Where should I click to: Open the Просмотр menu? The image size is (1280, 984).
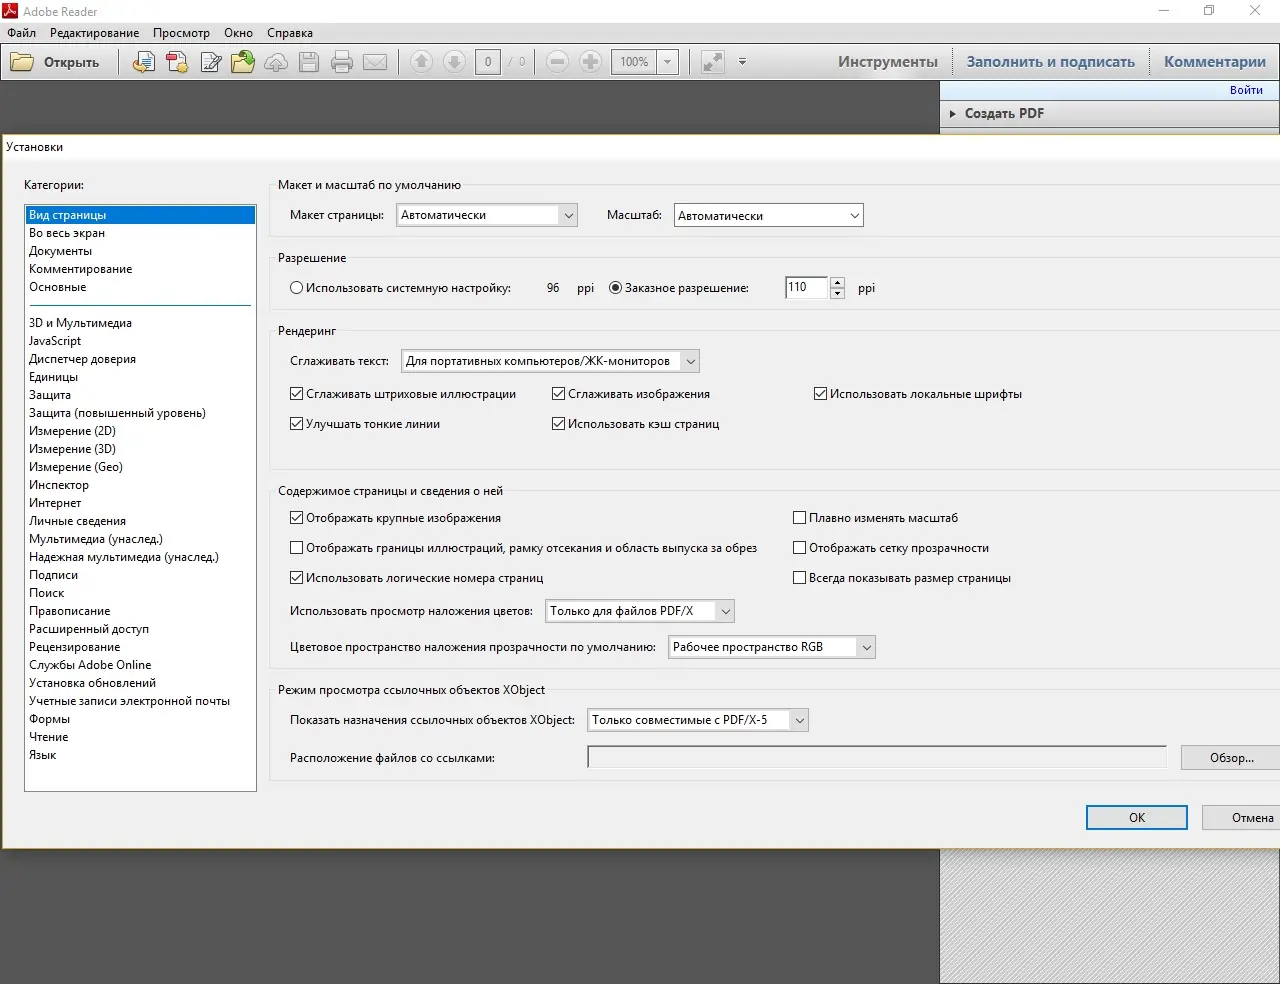(181, 33)
